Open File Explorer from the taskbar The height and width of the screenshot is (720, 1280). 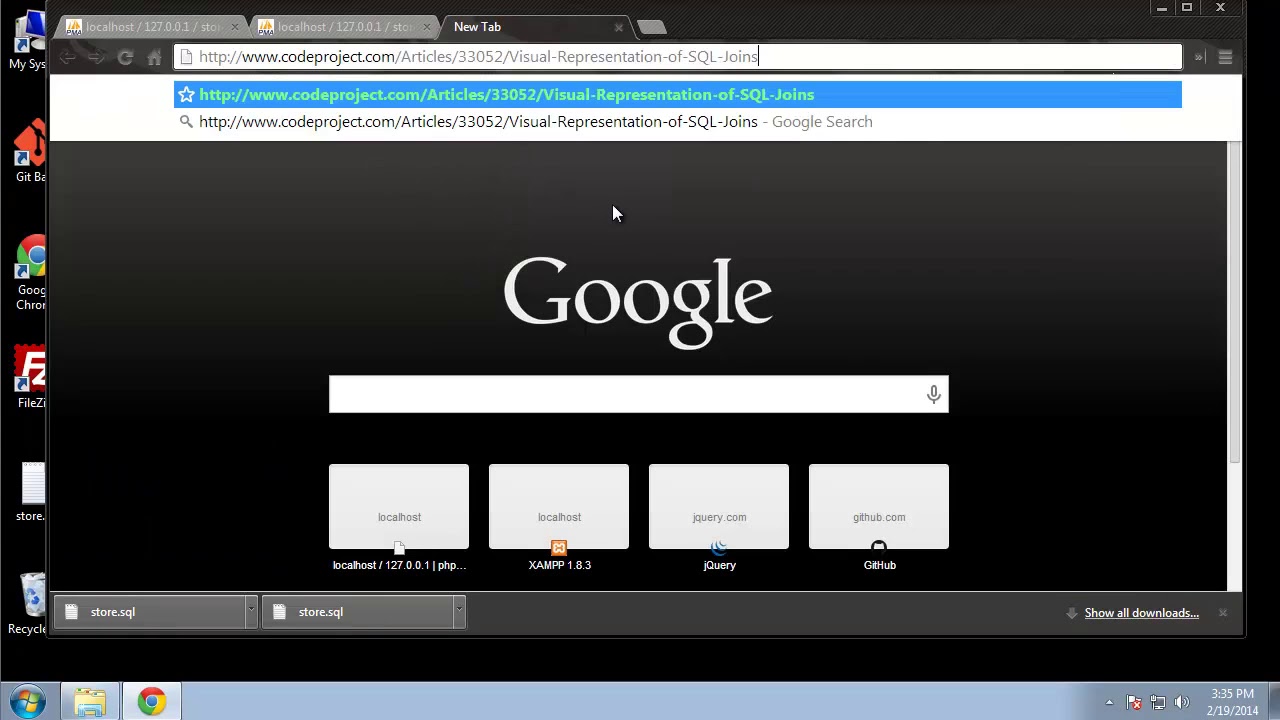point(90,702)
